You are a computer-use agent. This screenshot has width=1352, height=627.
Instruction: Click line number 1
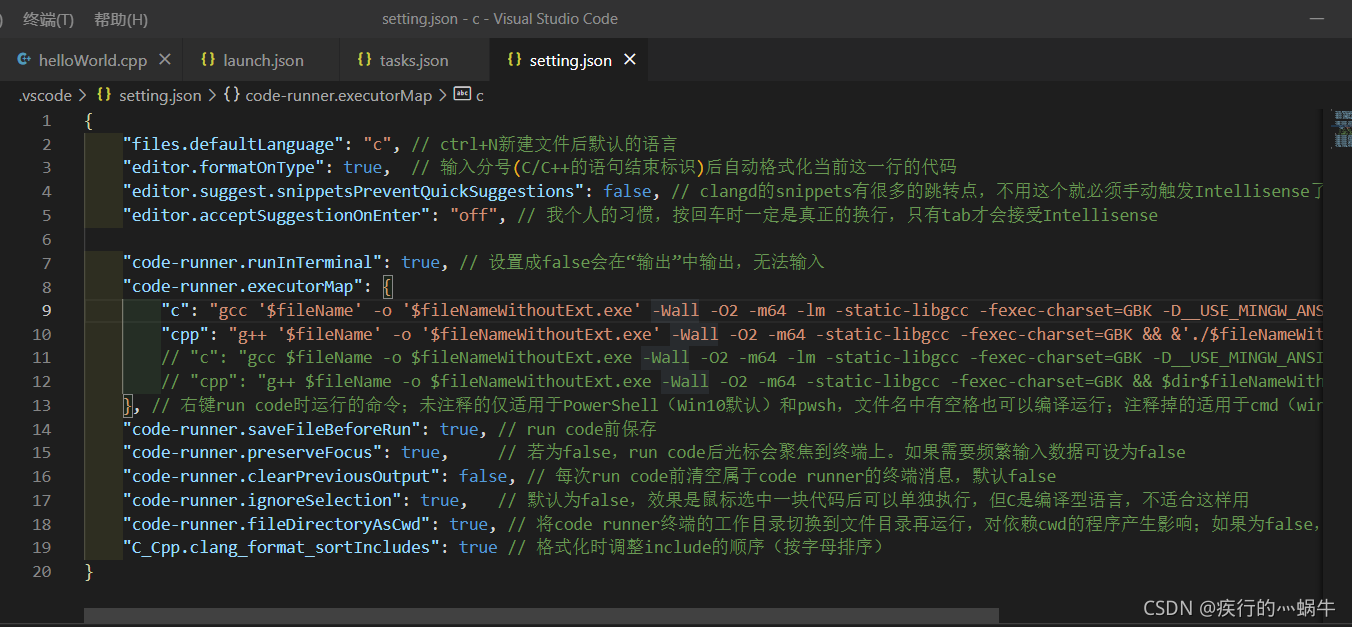[x=46, y=120]
